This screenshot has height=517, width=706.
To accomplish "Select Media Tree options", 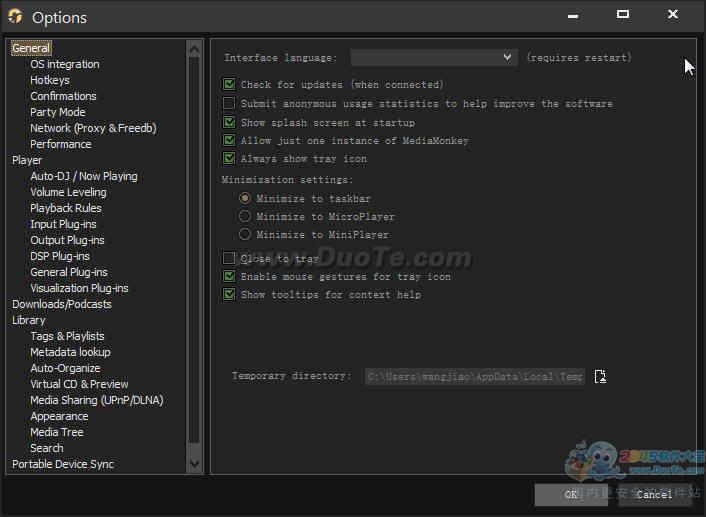I will point(57,432).
